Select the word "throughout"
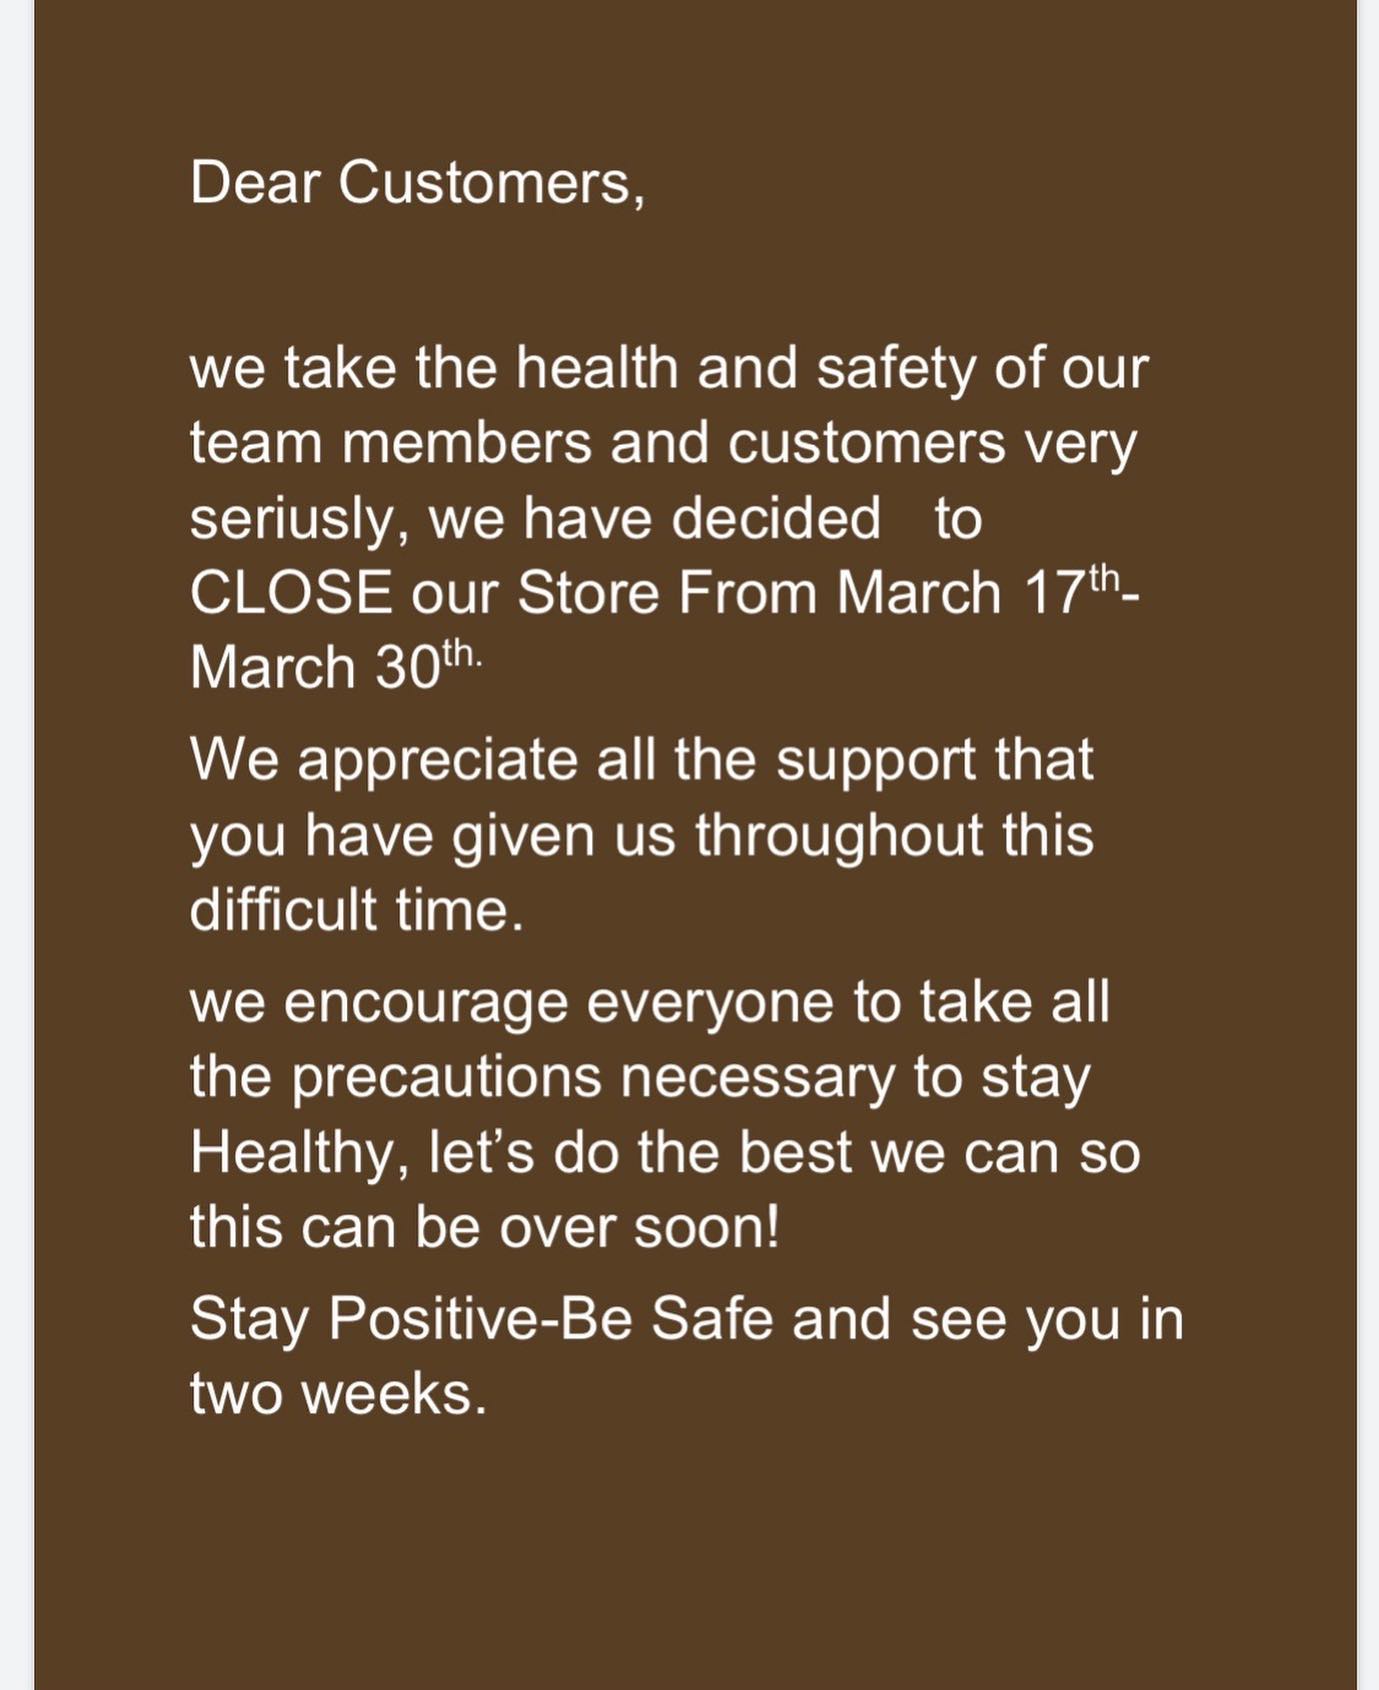This screenshot has width=1379, height=1690. pyautogui.click(x=839, y=836)
